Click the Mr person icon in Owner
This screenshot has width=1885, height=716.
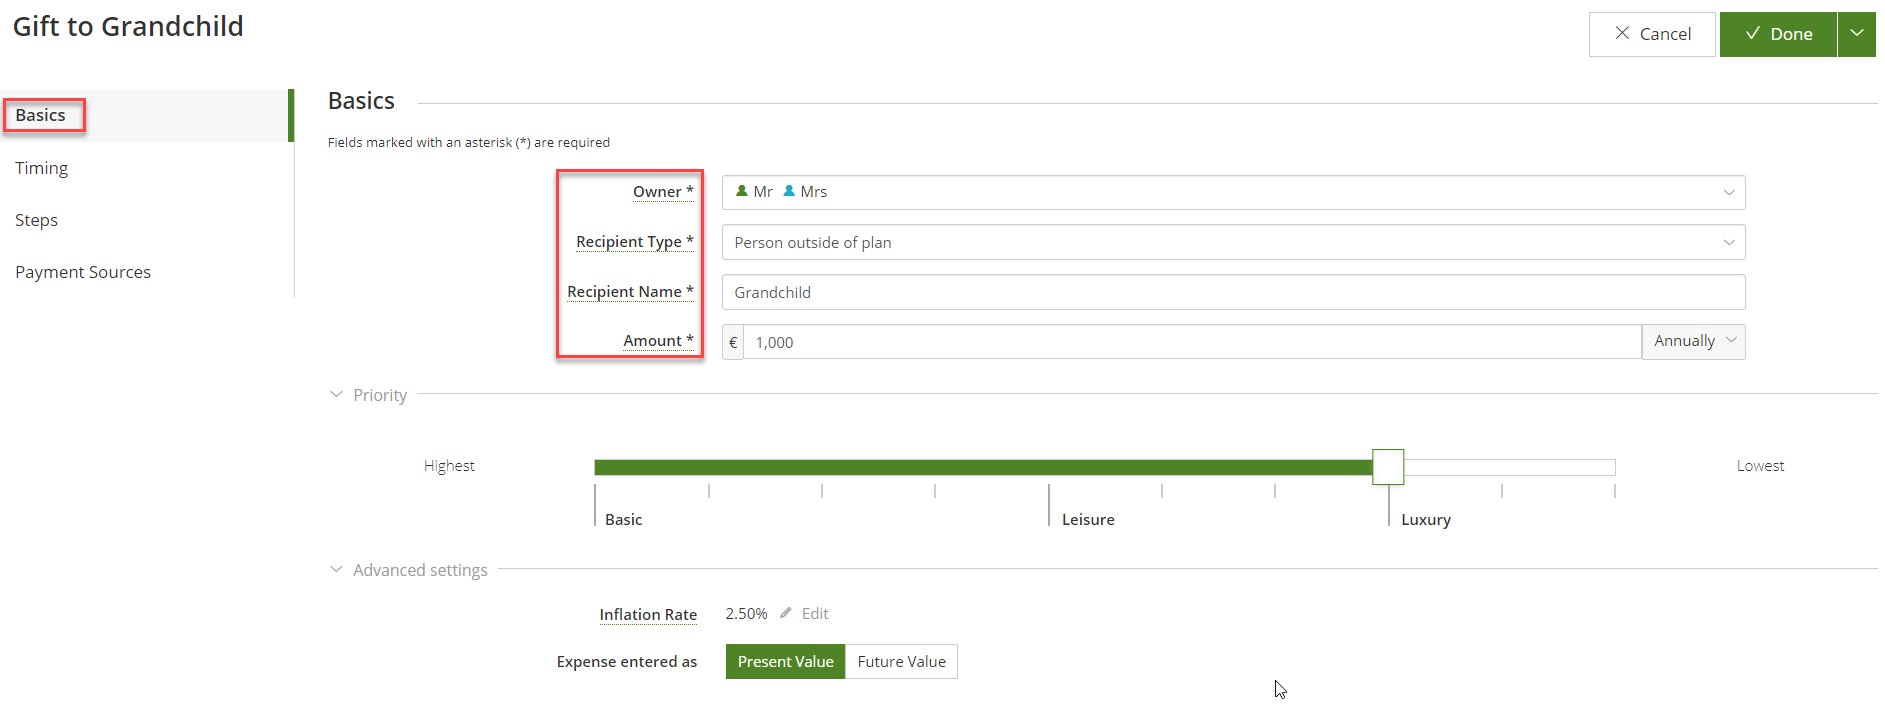(x=742, y=191)
